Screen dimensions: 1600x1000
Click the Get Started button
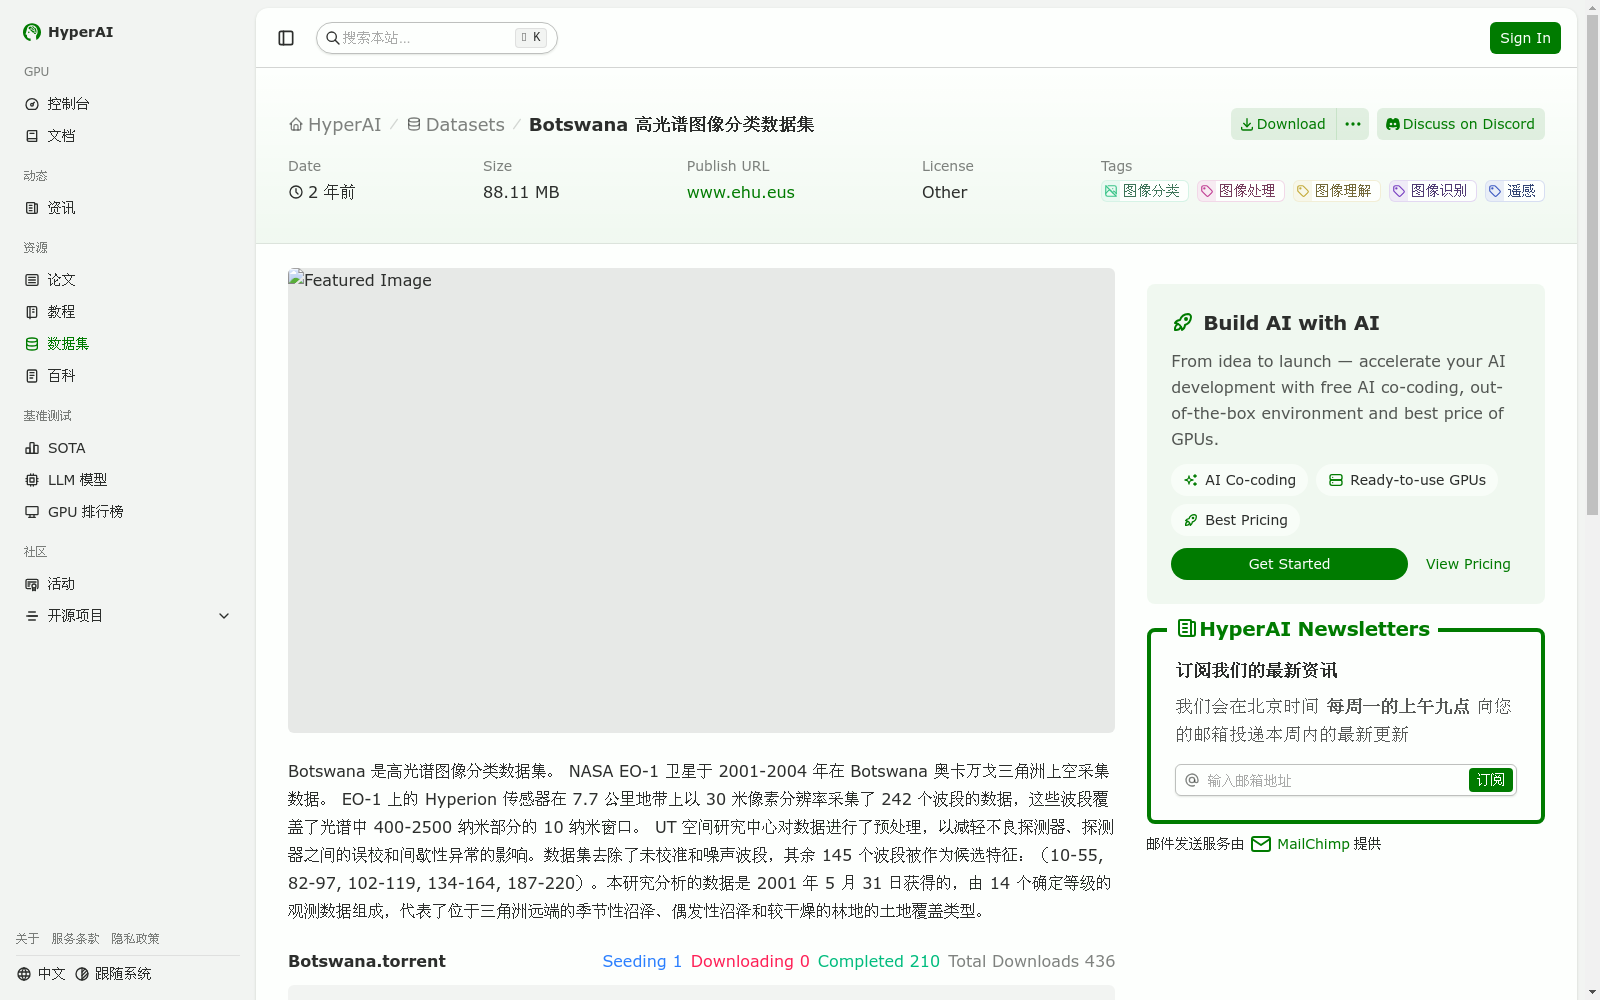click(1289, 564)
